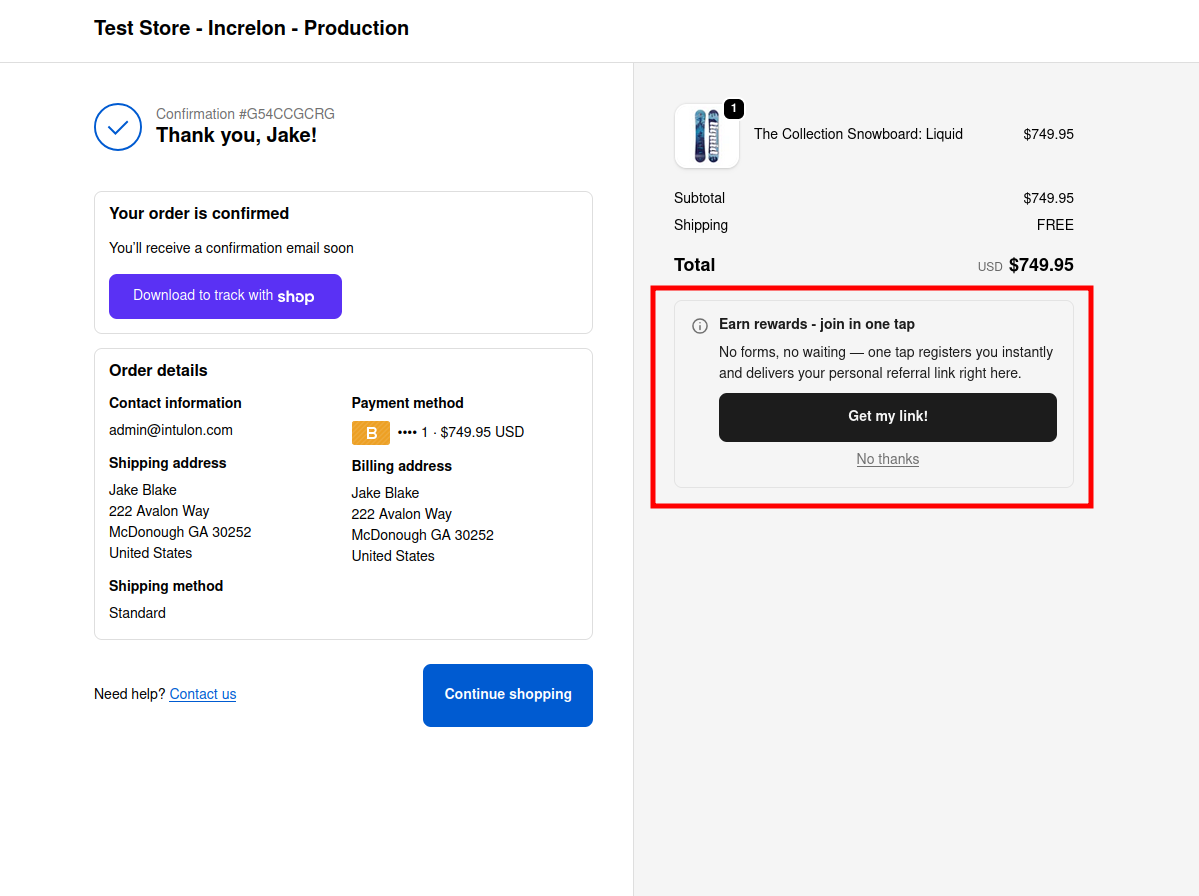Click the confirmation email soon message
This screenshot has width=1199, height=896.
pyautogui.click(x=231, y=248)
